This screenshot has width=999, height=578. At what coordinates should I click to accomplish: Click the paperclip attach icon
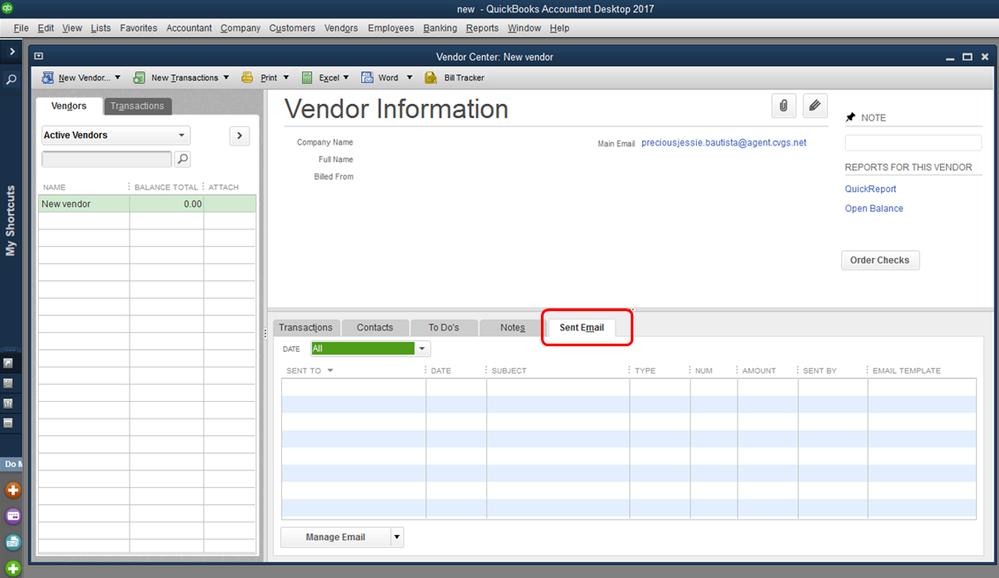coord(784,106)
